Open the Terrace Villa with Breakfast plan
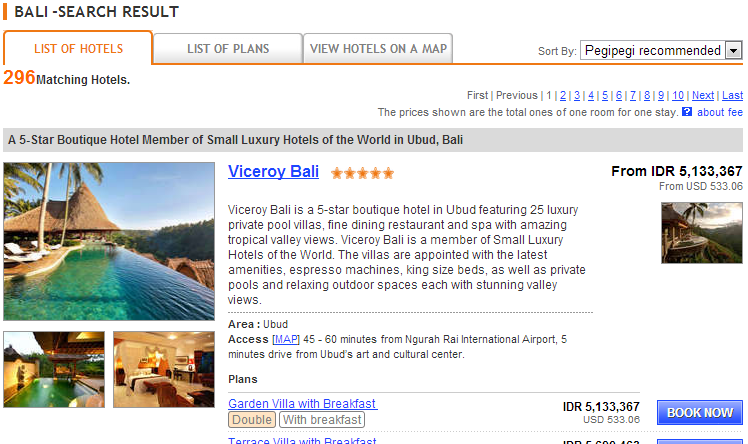Screen dimensions: 748x444 point(302,440)
